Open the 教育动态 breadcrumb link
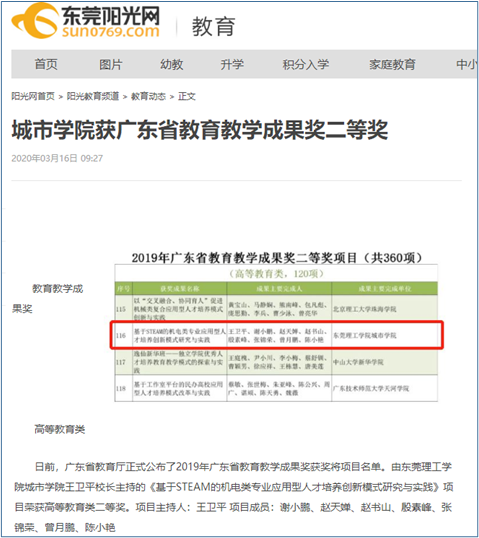The width and height of the screenshot is (479, 538). point(148,96)
